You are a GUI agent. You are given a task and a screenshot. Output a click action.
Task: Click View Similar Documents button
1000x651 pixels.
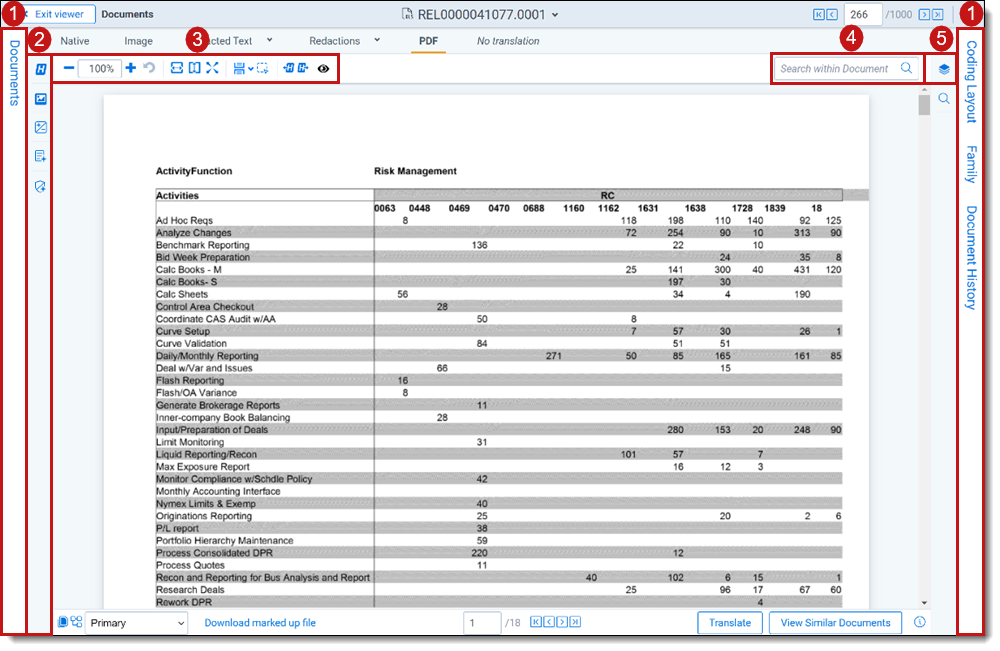(835, 623)
